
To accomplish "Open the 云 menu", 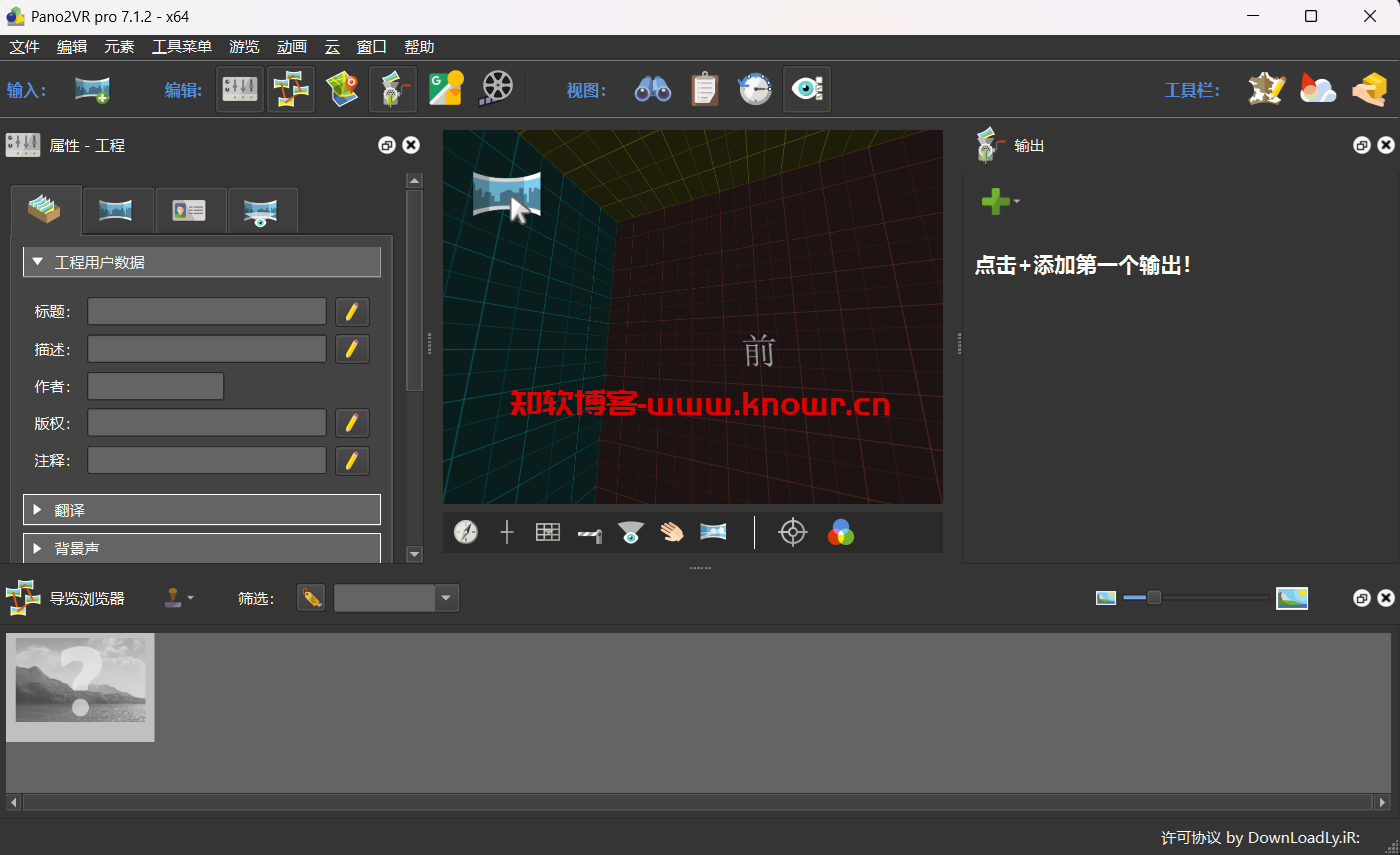I will point(332,47).
